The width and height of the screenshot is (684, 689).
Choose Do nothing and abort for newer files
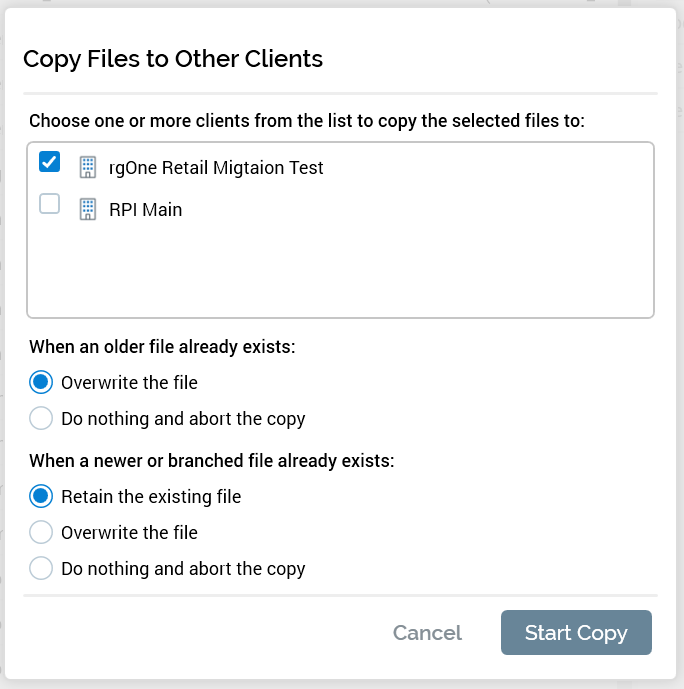pos(41,568)
